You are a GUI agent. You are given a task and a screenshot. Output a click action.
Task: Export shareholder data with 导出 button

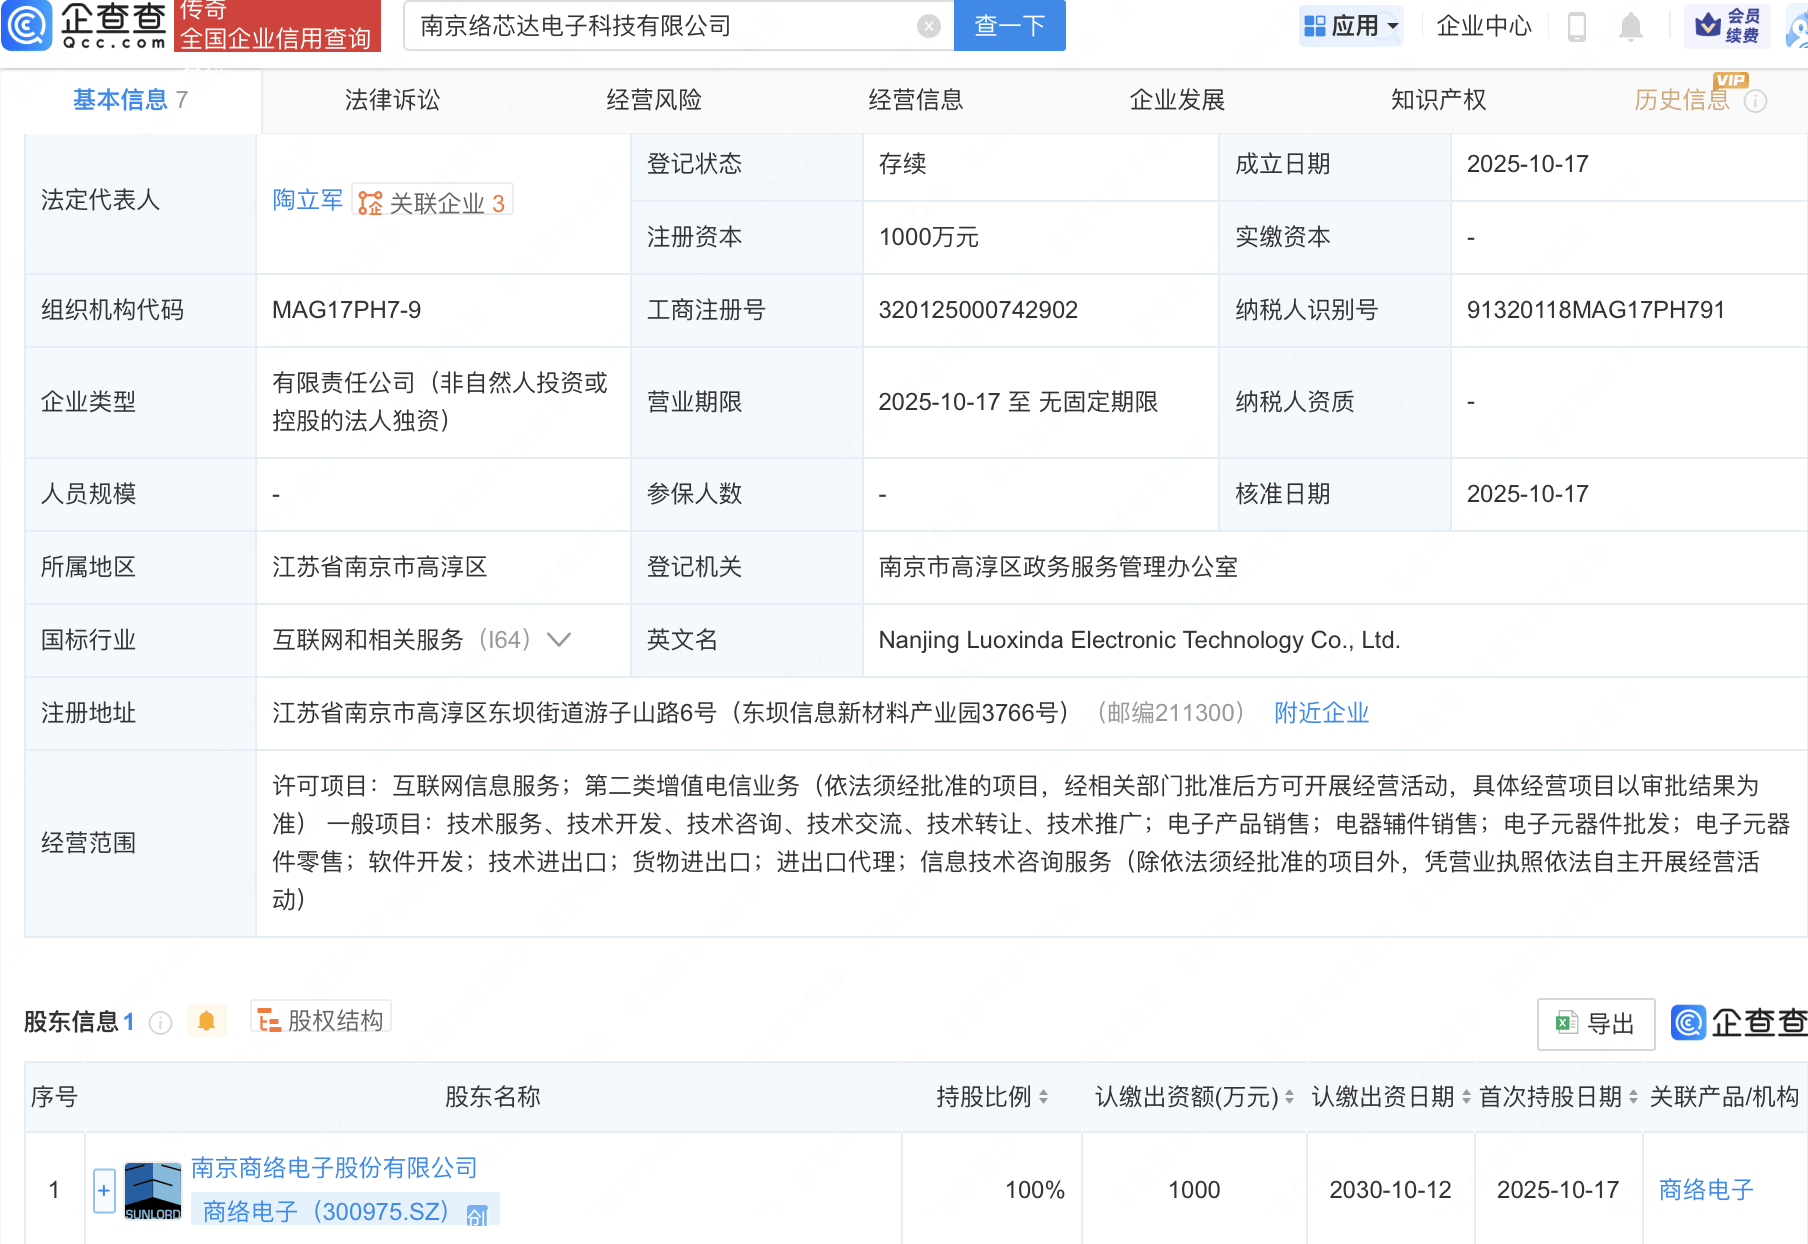pyautogui.click(x=1595, y=1023)
